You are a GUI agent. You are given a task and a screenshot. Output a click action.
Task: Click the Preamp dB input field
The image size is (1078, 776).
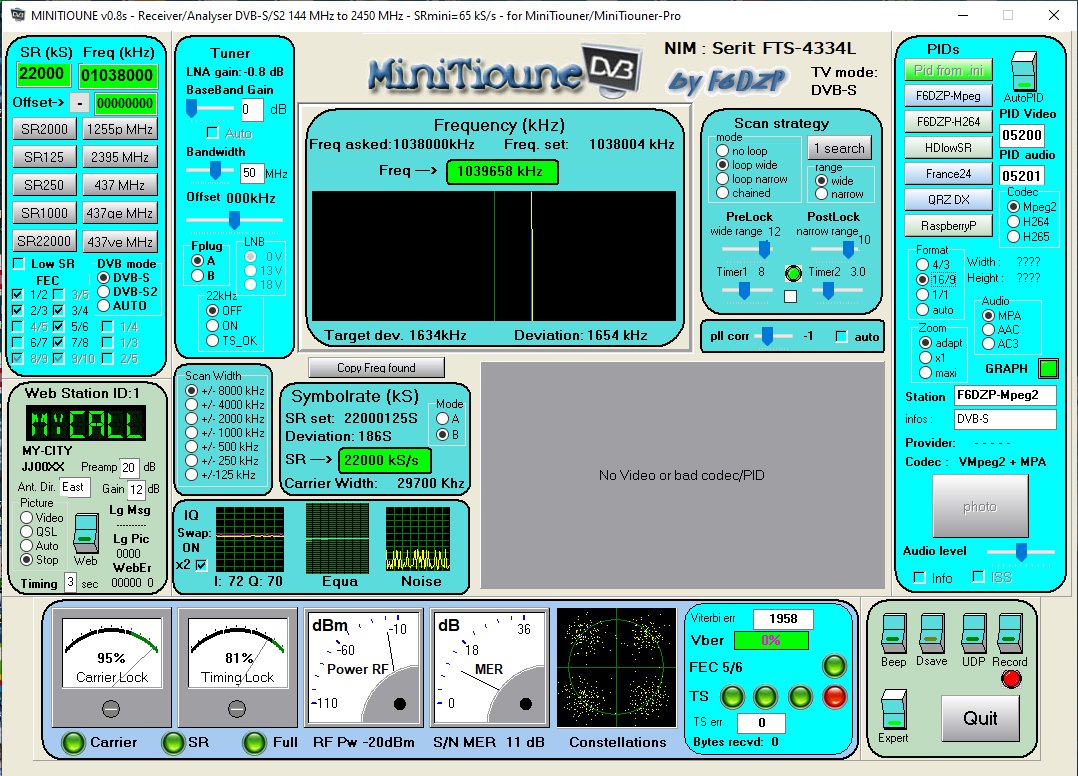(x=129, y=467)
